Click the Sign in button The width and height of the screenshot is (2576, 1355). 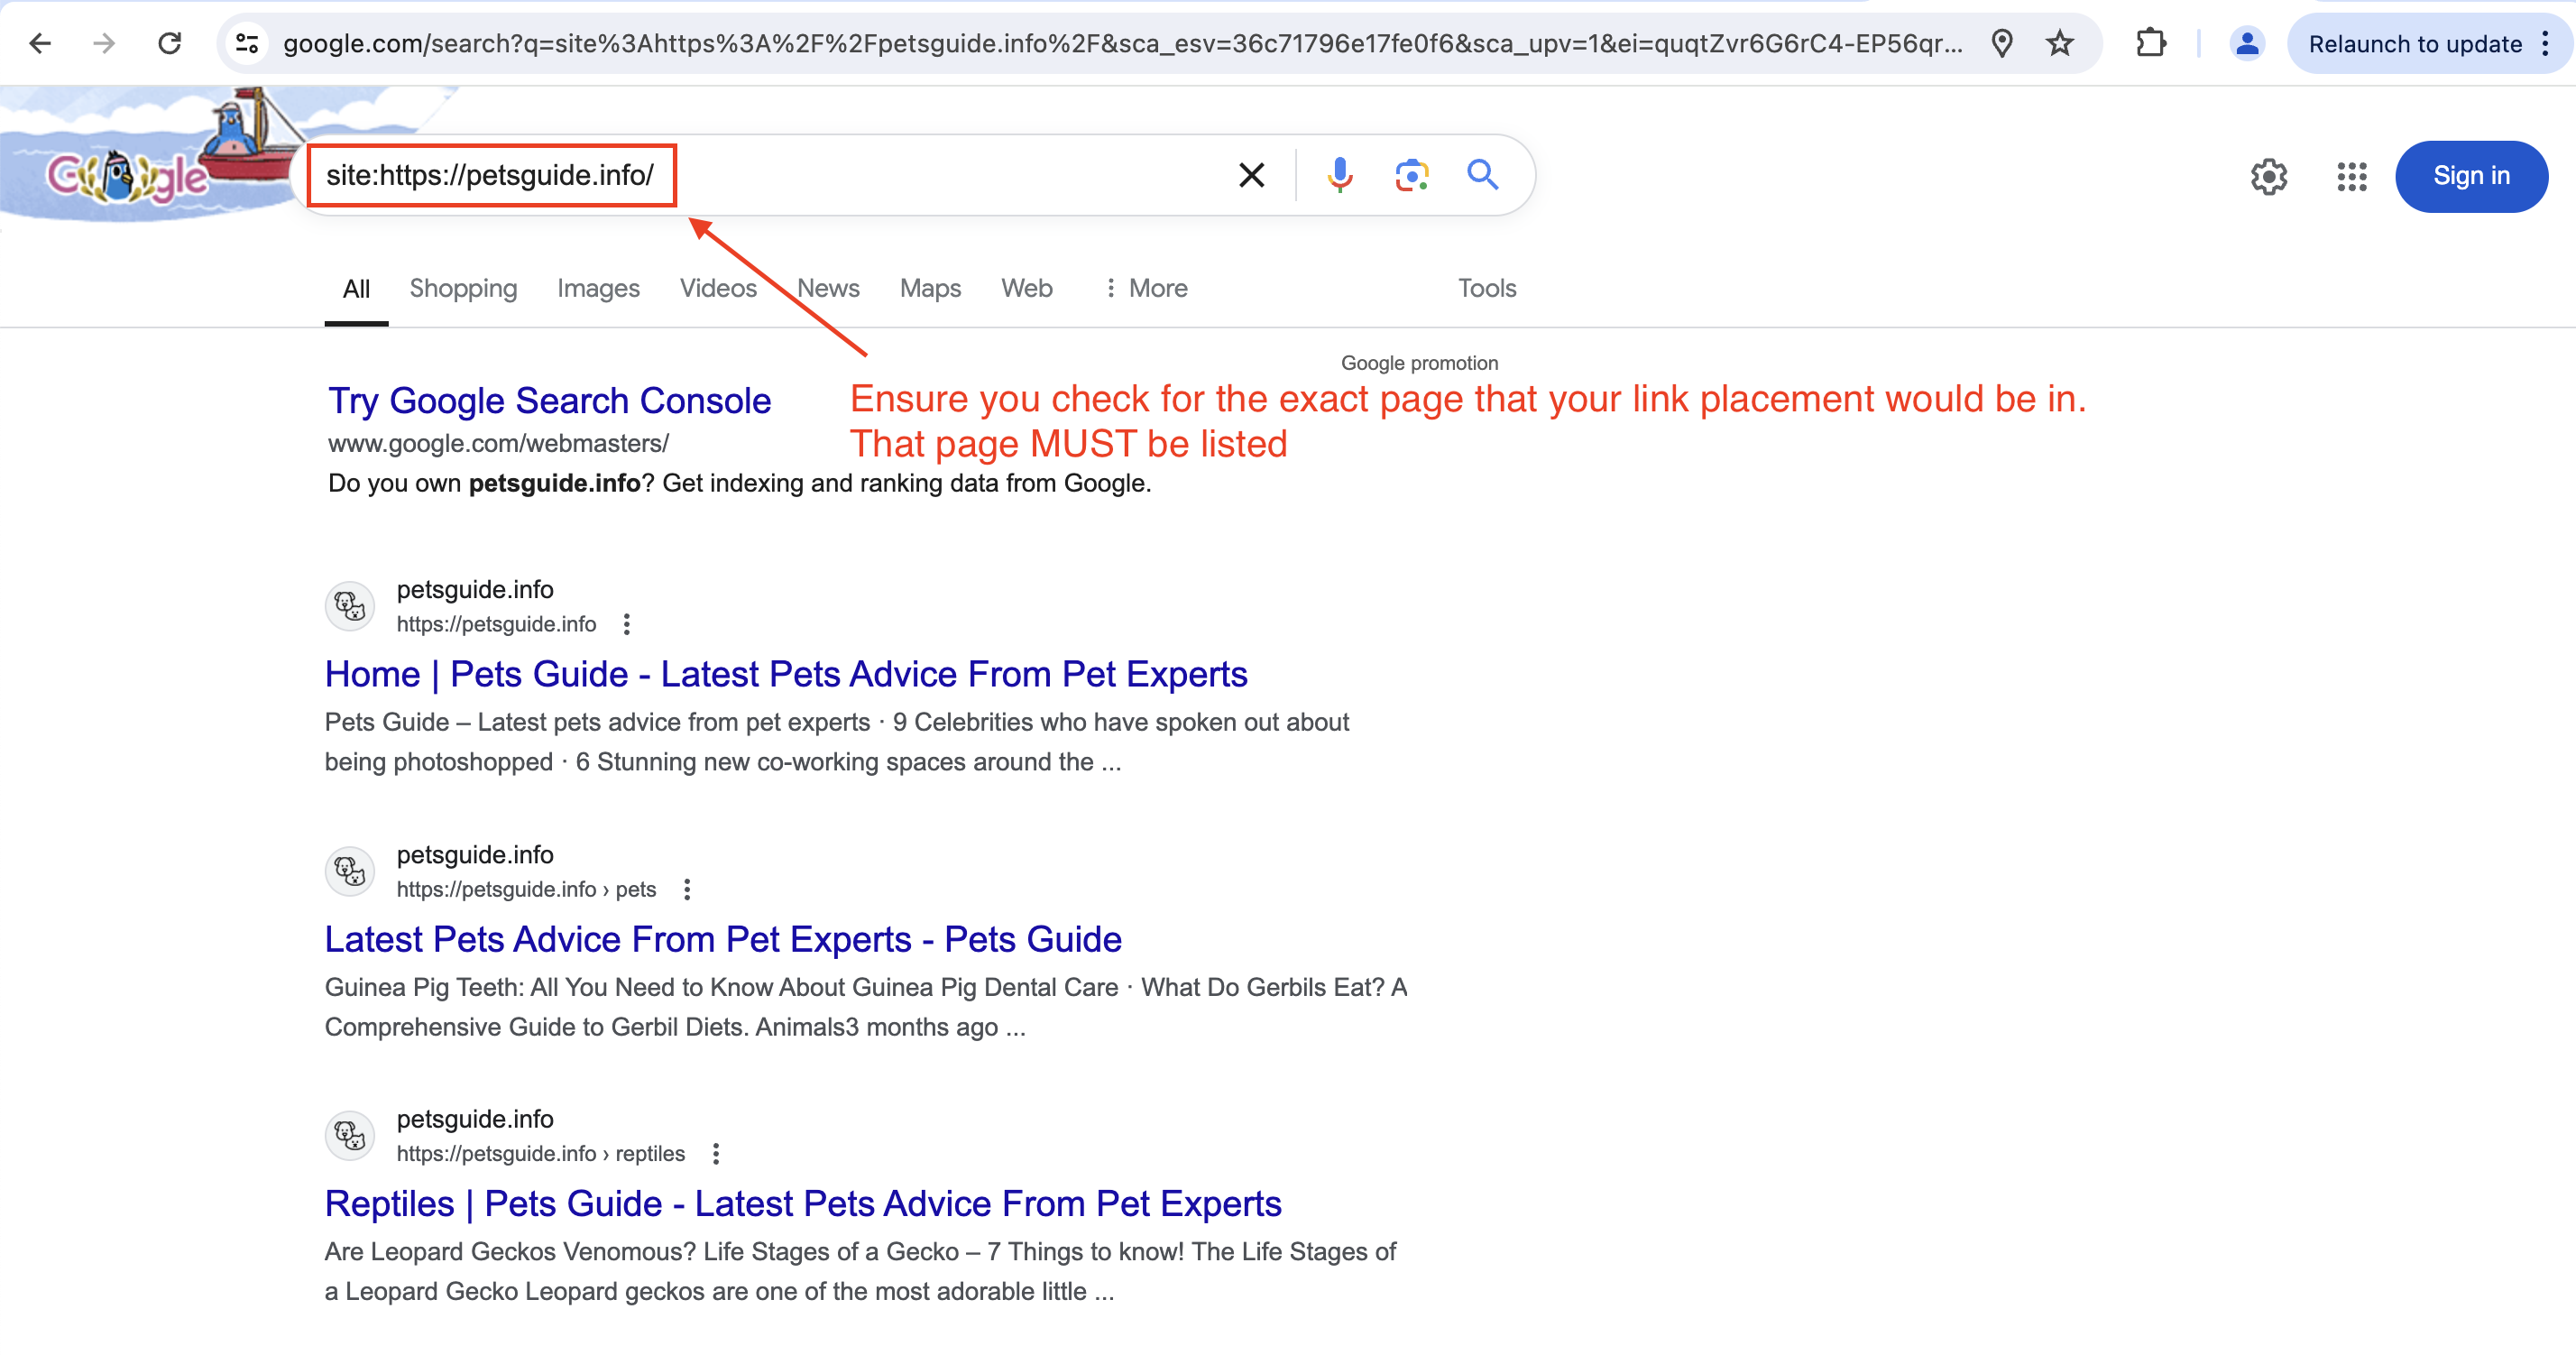coord(2471,176)
